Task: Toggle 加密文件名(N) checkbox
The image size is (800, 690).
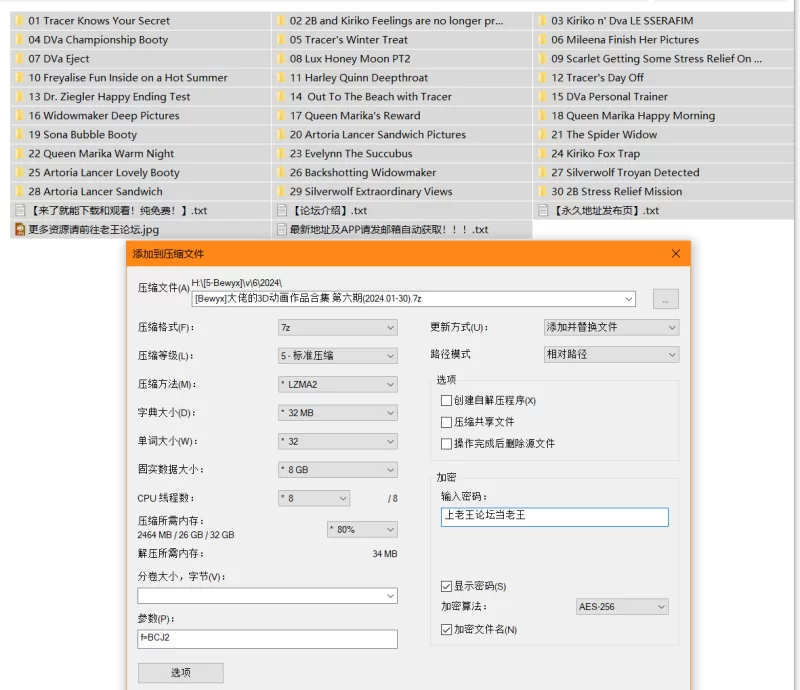Action: tap(446, 630)
